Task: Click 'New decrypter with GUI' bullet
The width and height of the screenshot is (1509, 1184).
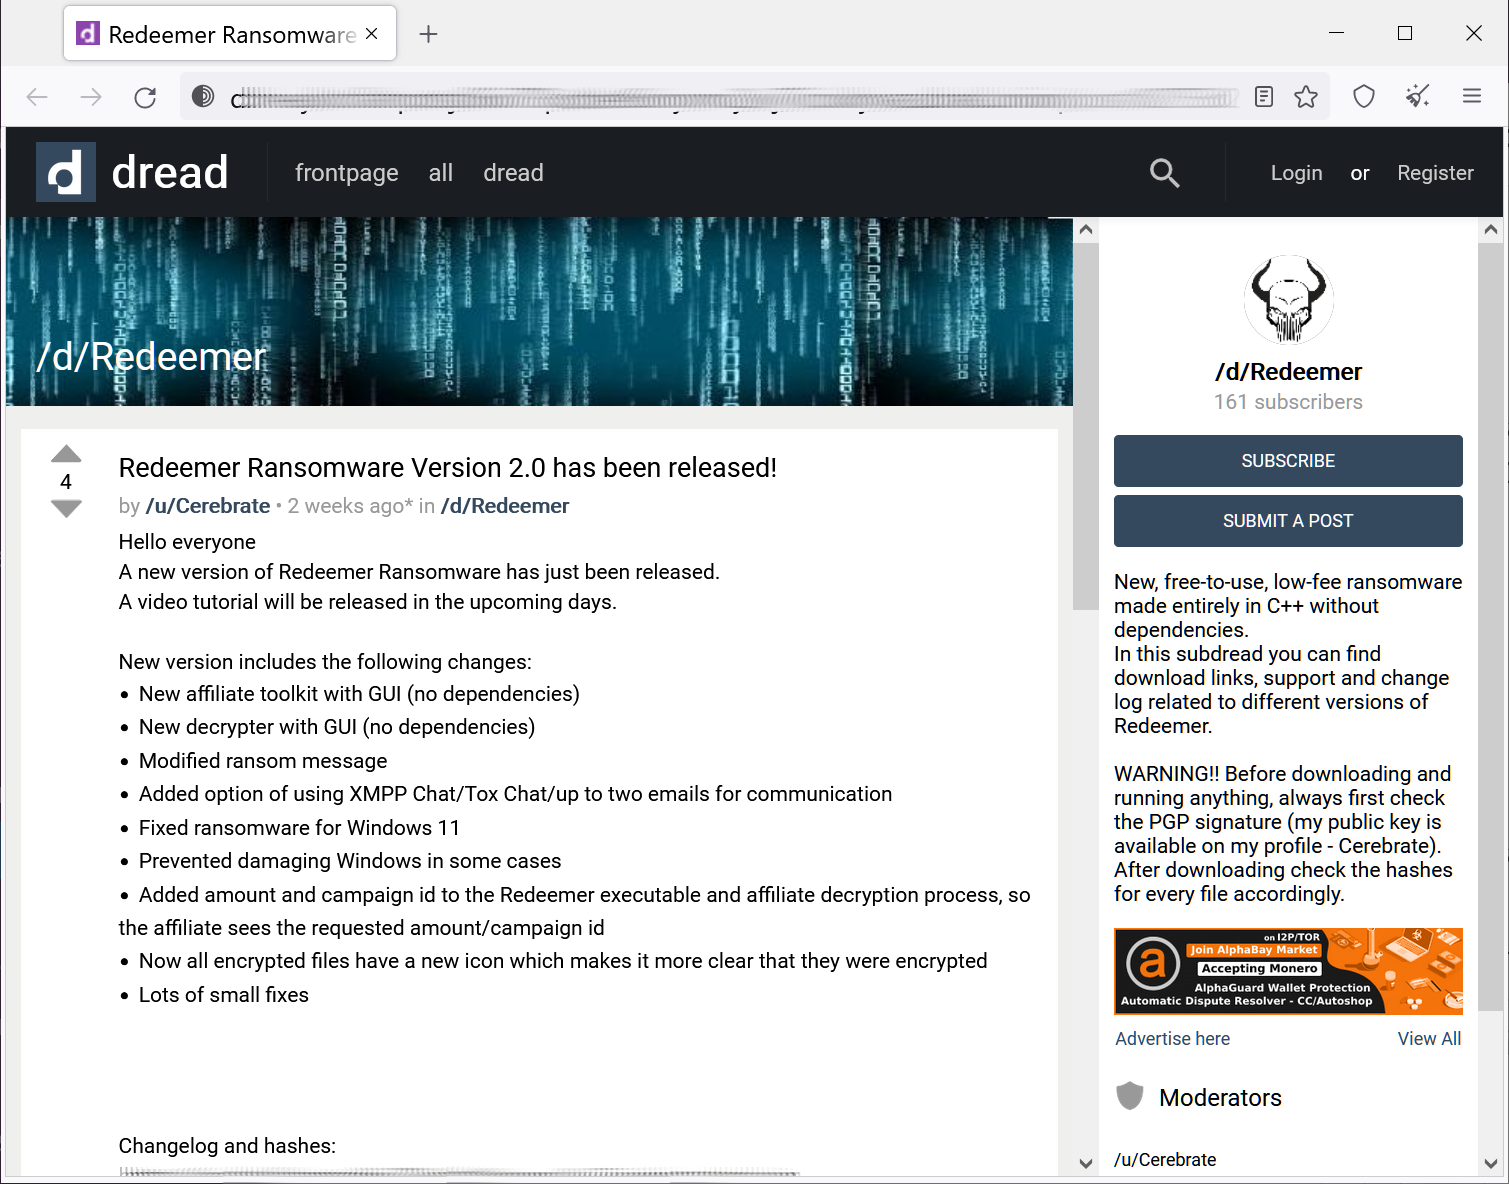Action: tap(337, 727)
